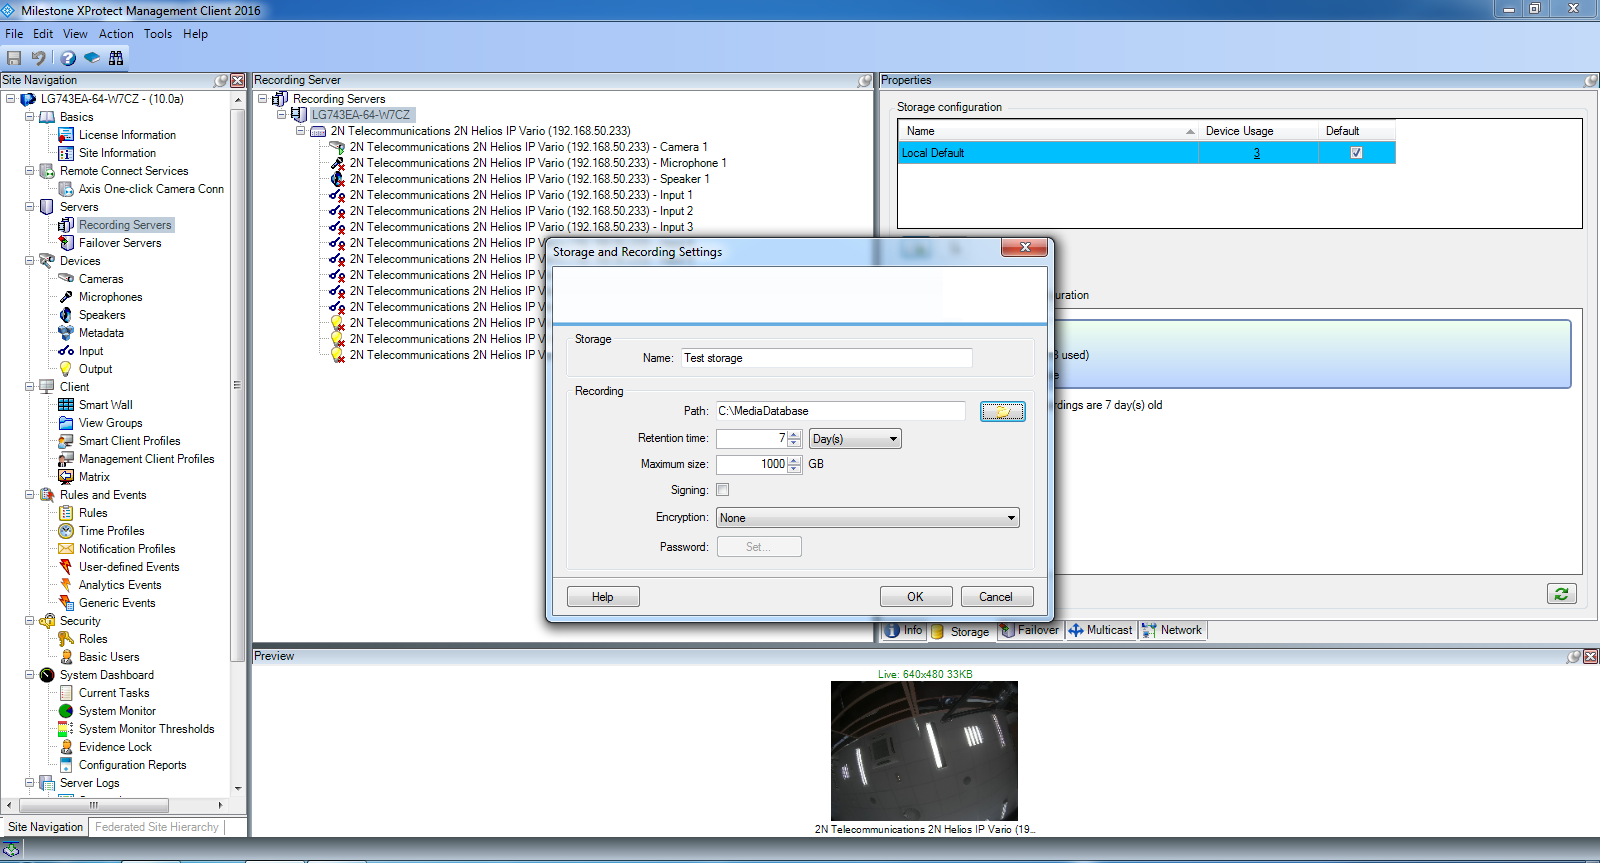1600x863 pixels.
Task: Click the green refresh icon in Properties
Action: pos(1561,594)
